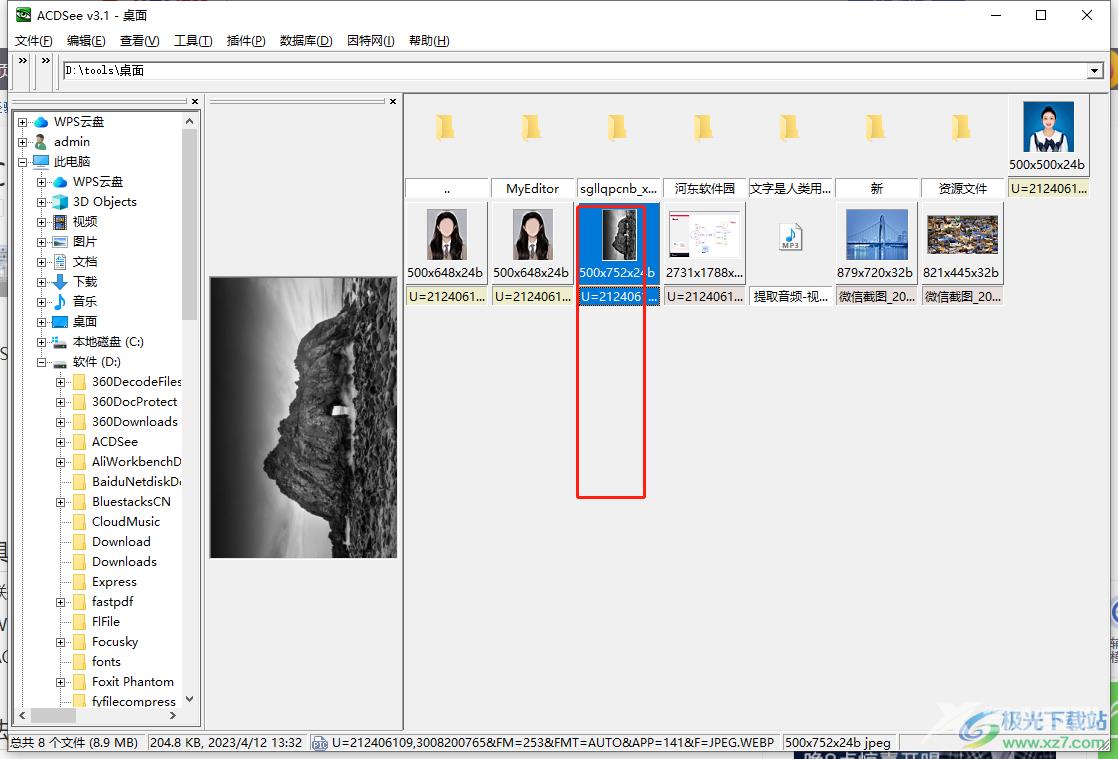Select the 图片 pictures icon
The width and height of the screenshot is (1118, 759).
(61, 242)
